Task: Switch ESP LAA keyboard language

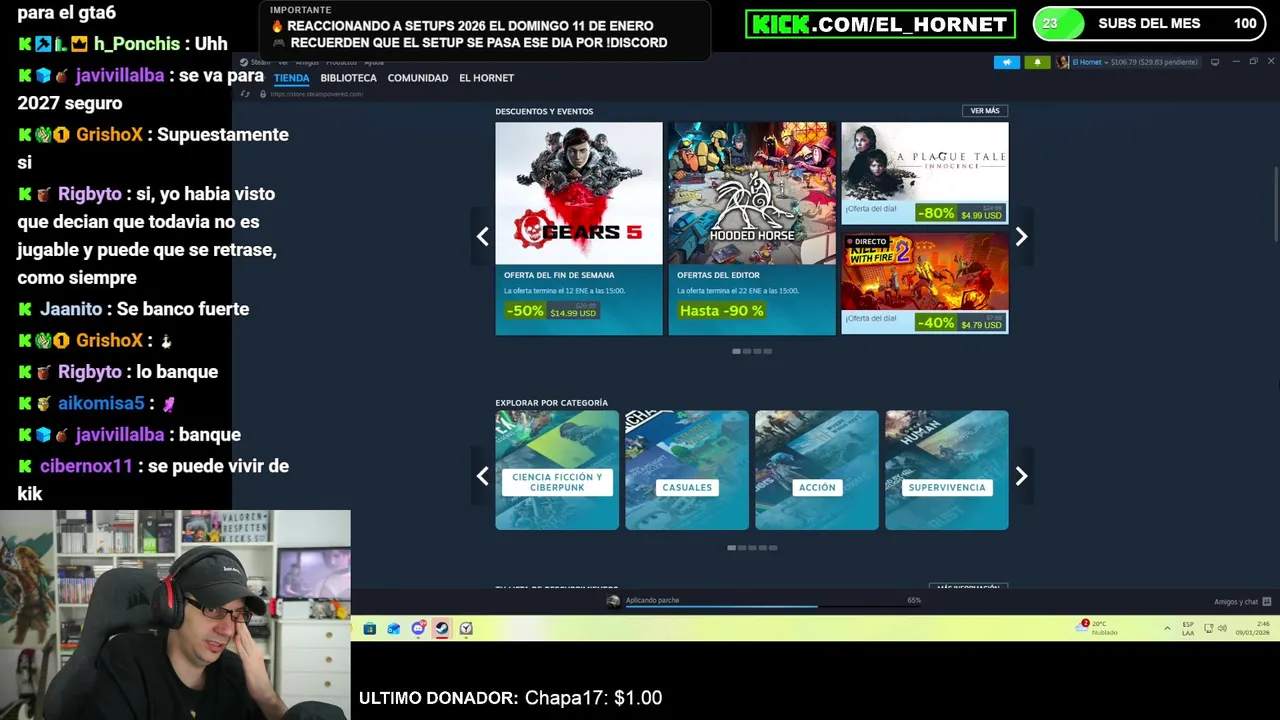Action: click(x=1188, y=628)
